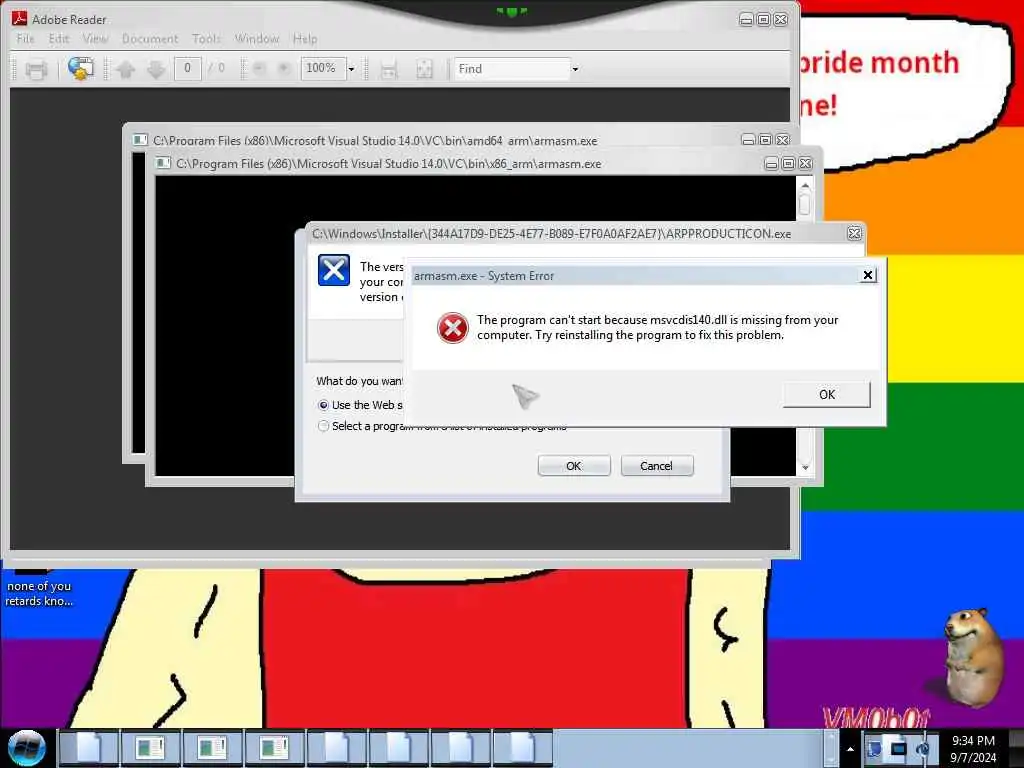
Task: Click scroll down arrow in x86_arm console
Action: [x=805, y=468]
